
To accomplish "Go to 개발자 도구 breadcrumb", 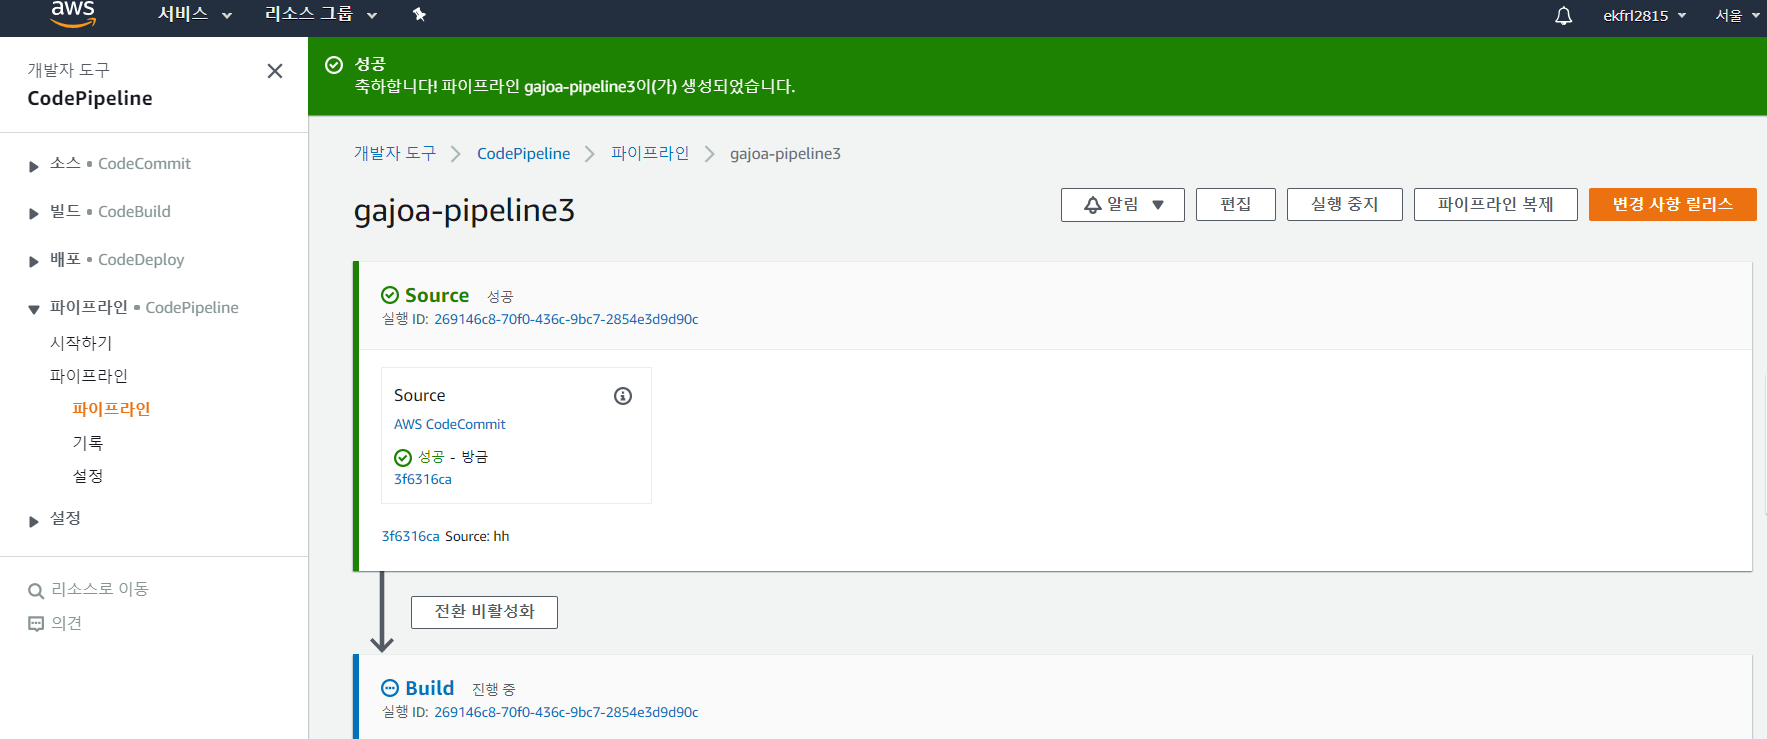I will click(395, 153).
